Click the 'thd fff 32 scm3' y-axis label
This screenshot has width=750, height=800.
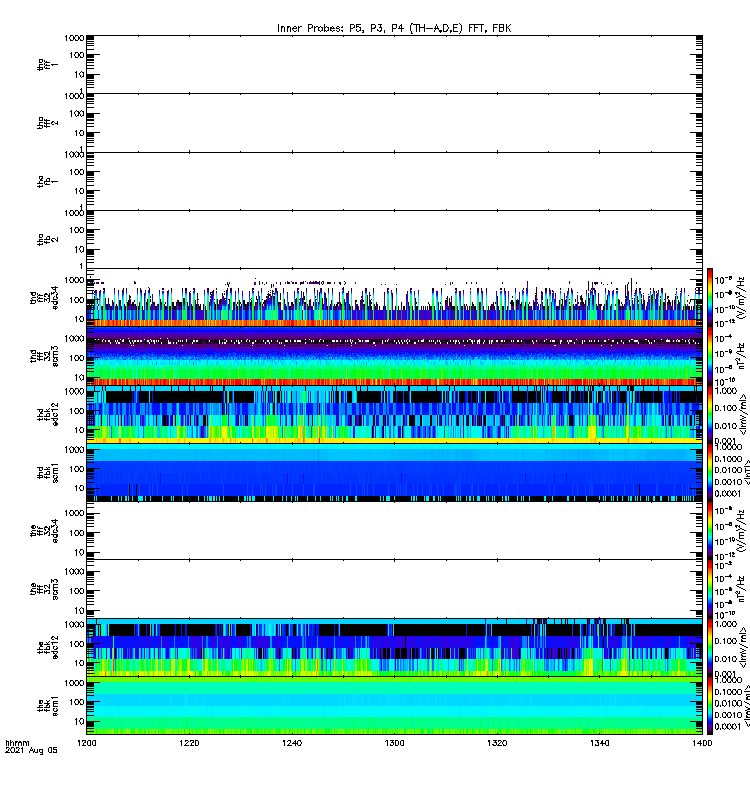tap(44, 356)
